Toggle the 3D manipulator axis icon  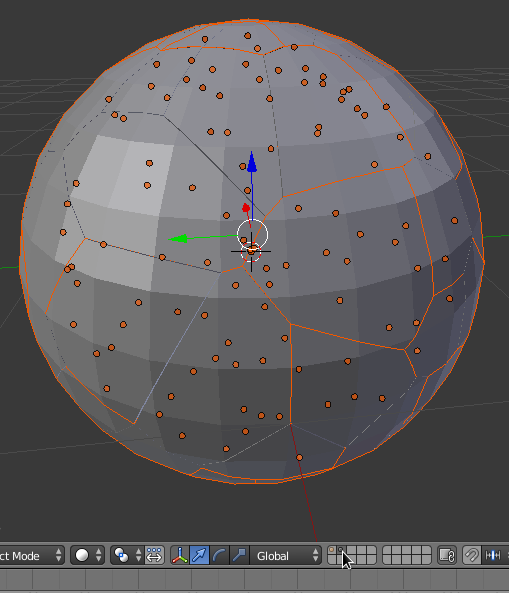coord(180,556)
